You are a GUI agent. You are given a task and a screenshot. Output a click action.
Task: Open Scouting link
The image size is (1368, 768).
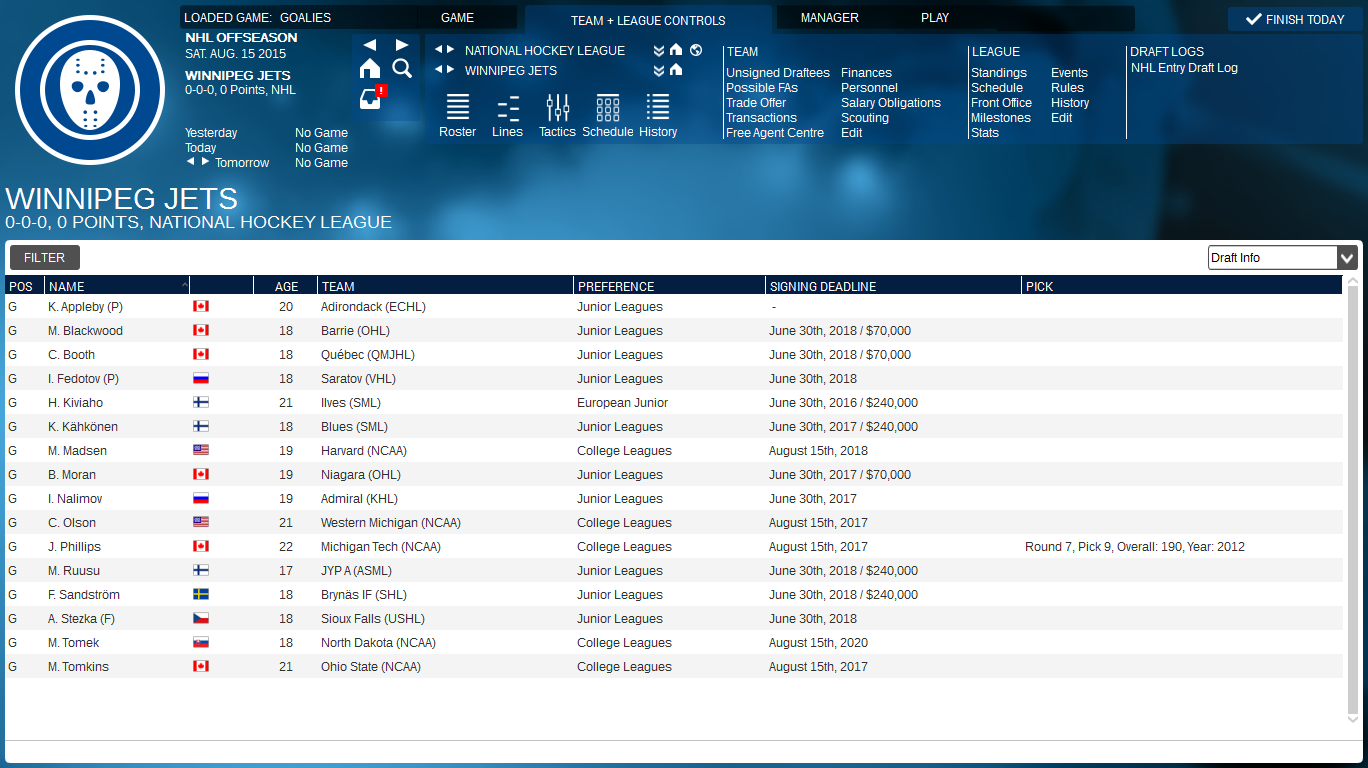pos(865,118)
